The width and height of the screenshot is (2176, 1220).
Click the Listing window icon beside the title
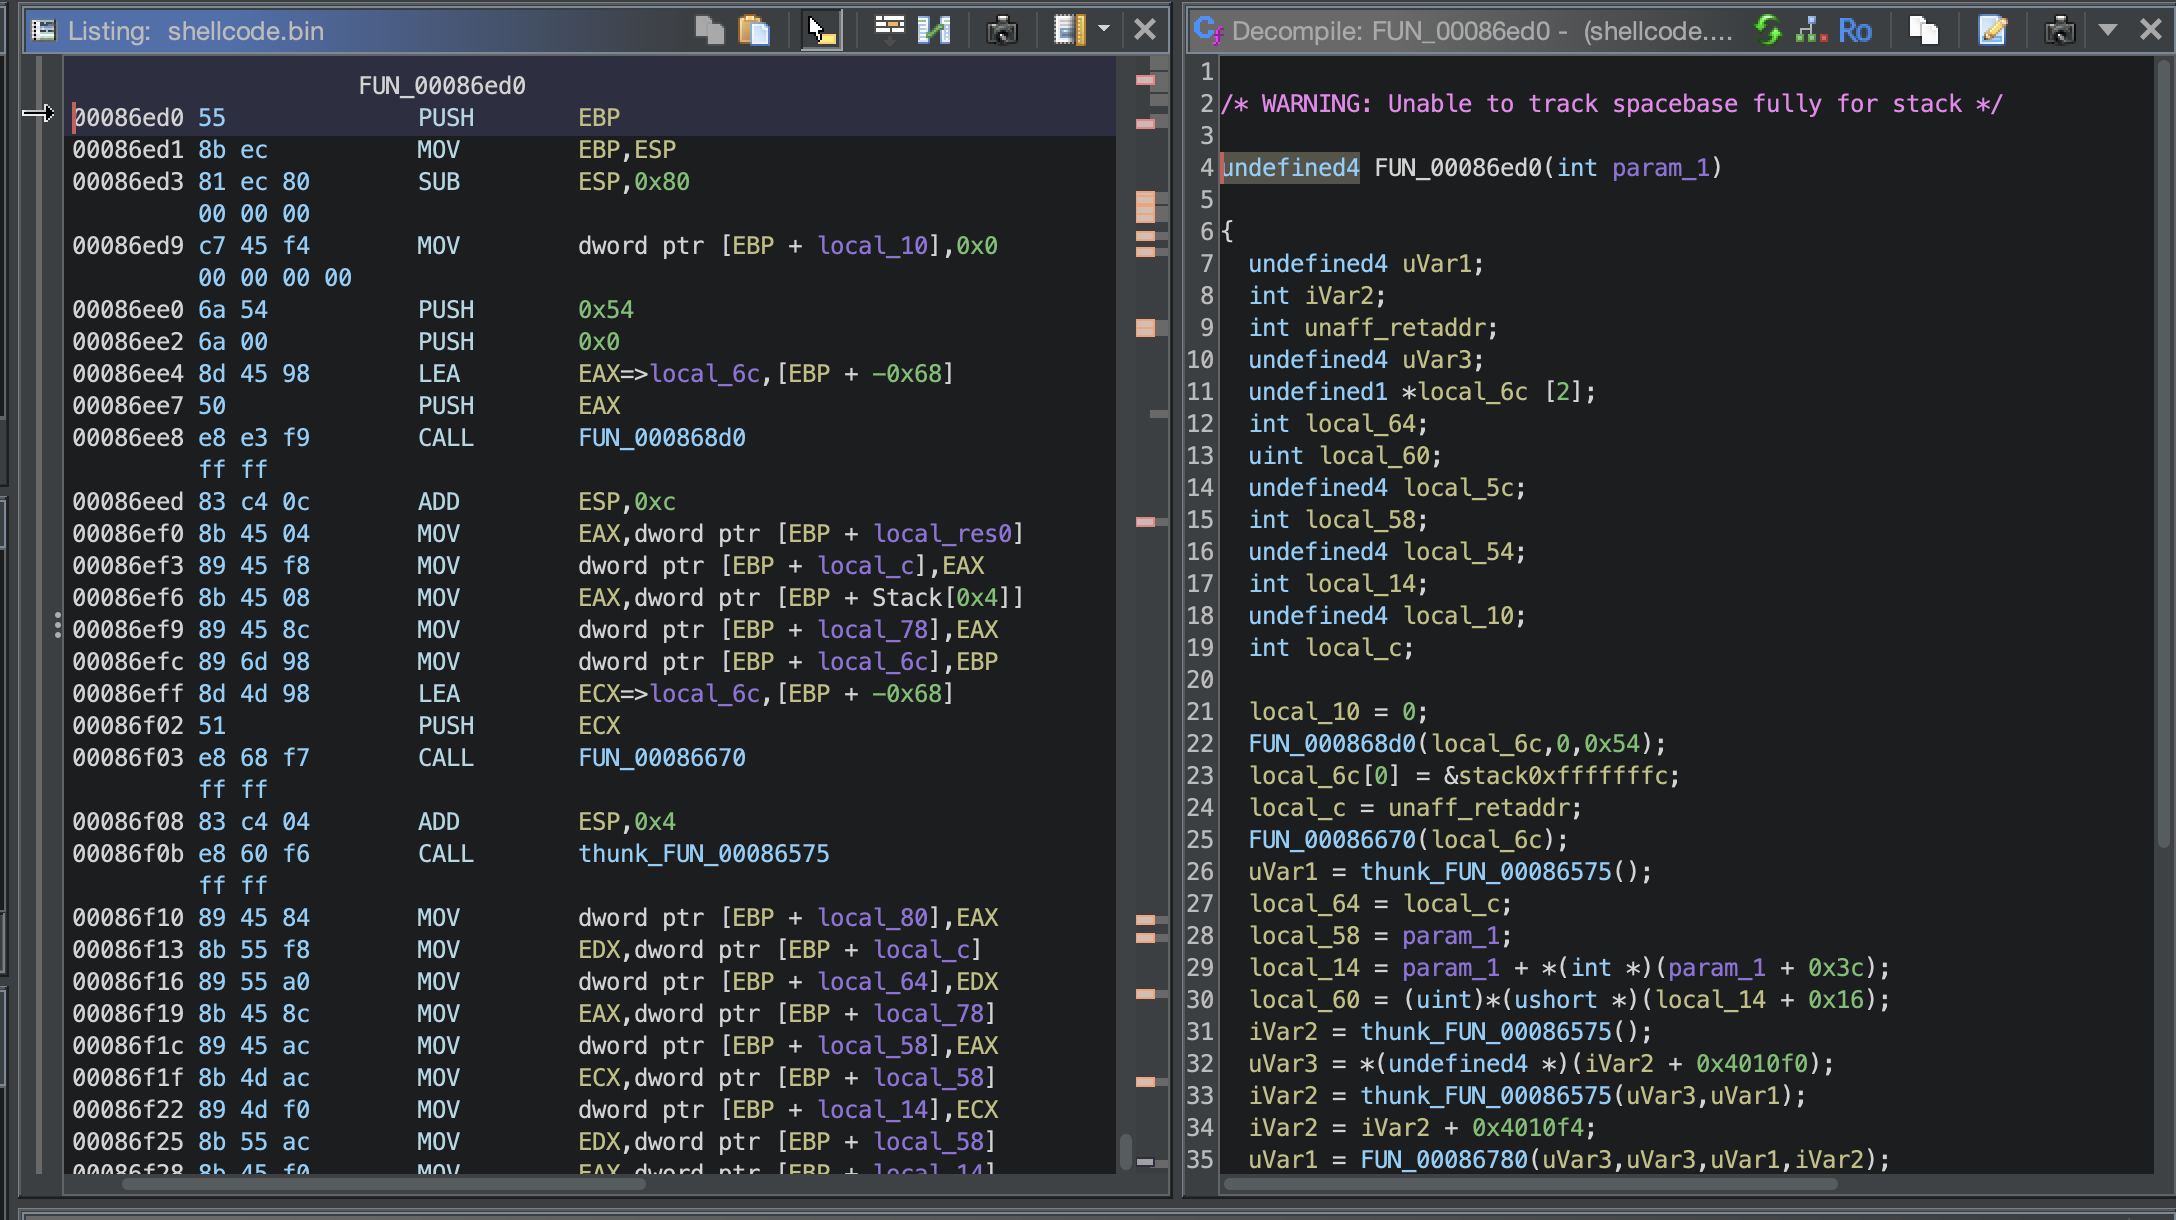pyautogui.click(x=44, y=31)
